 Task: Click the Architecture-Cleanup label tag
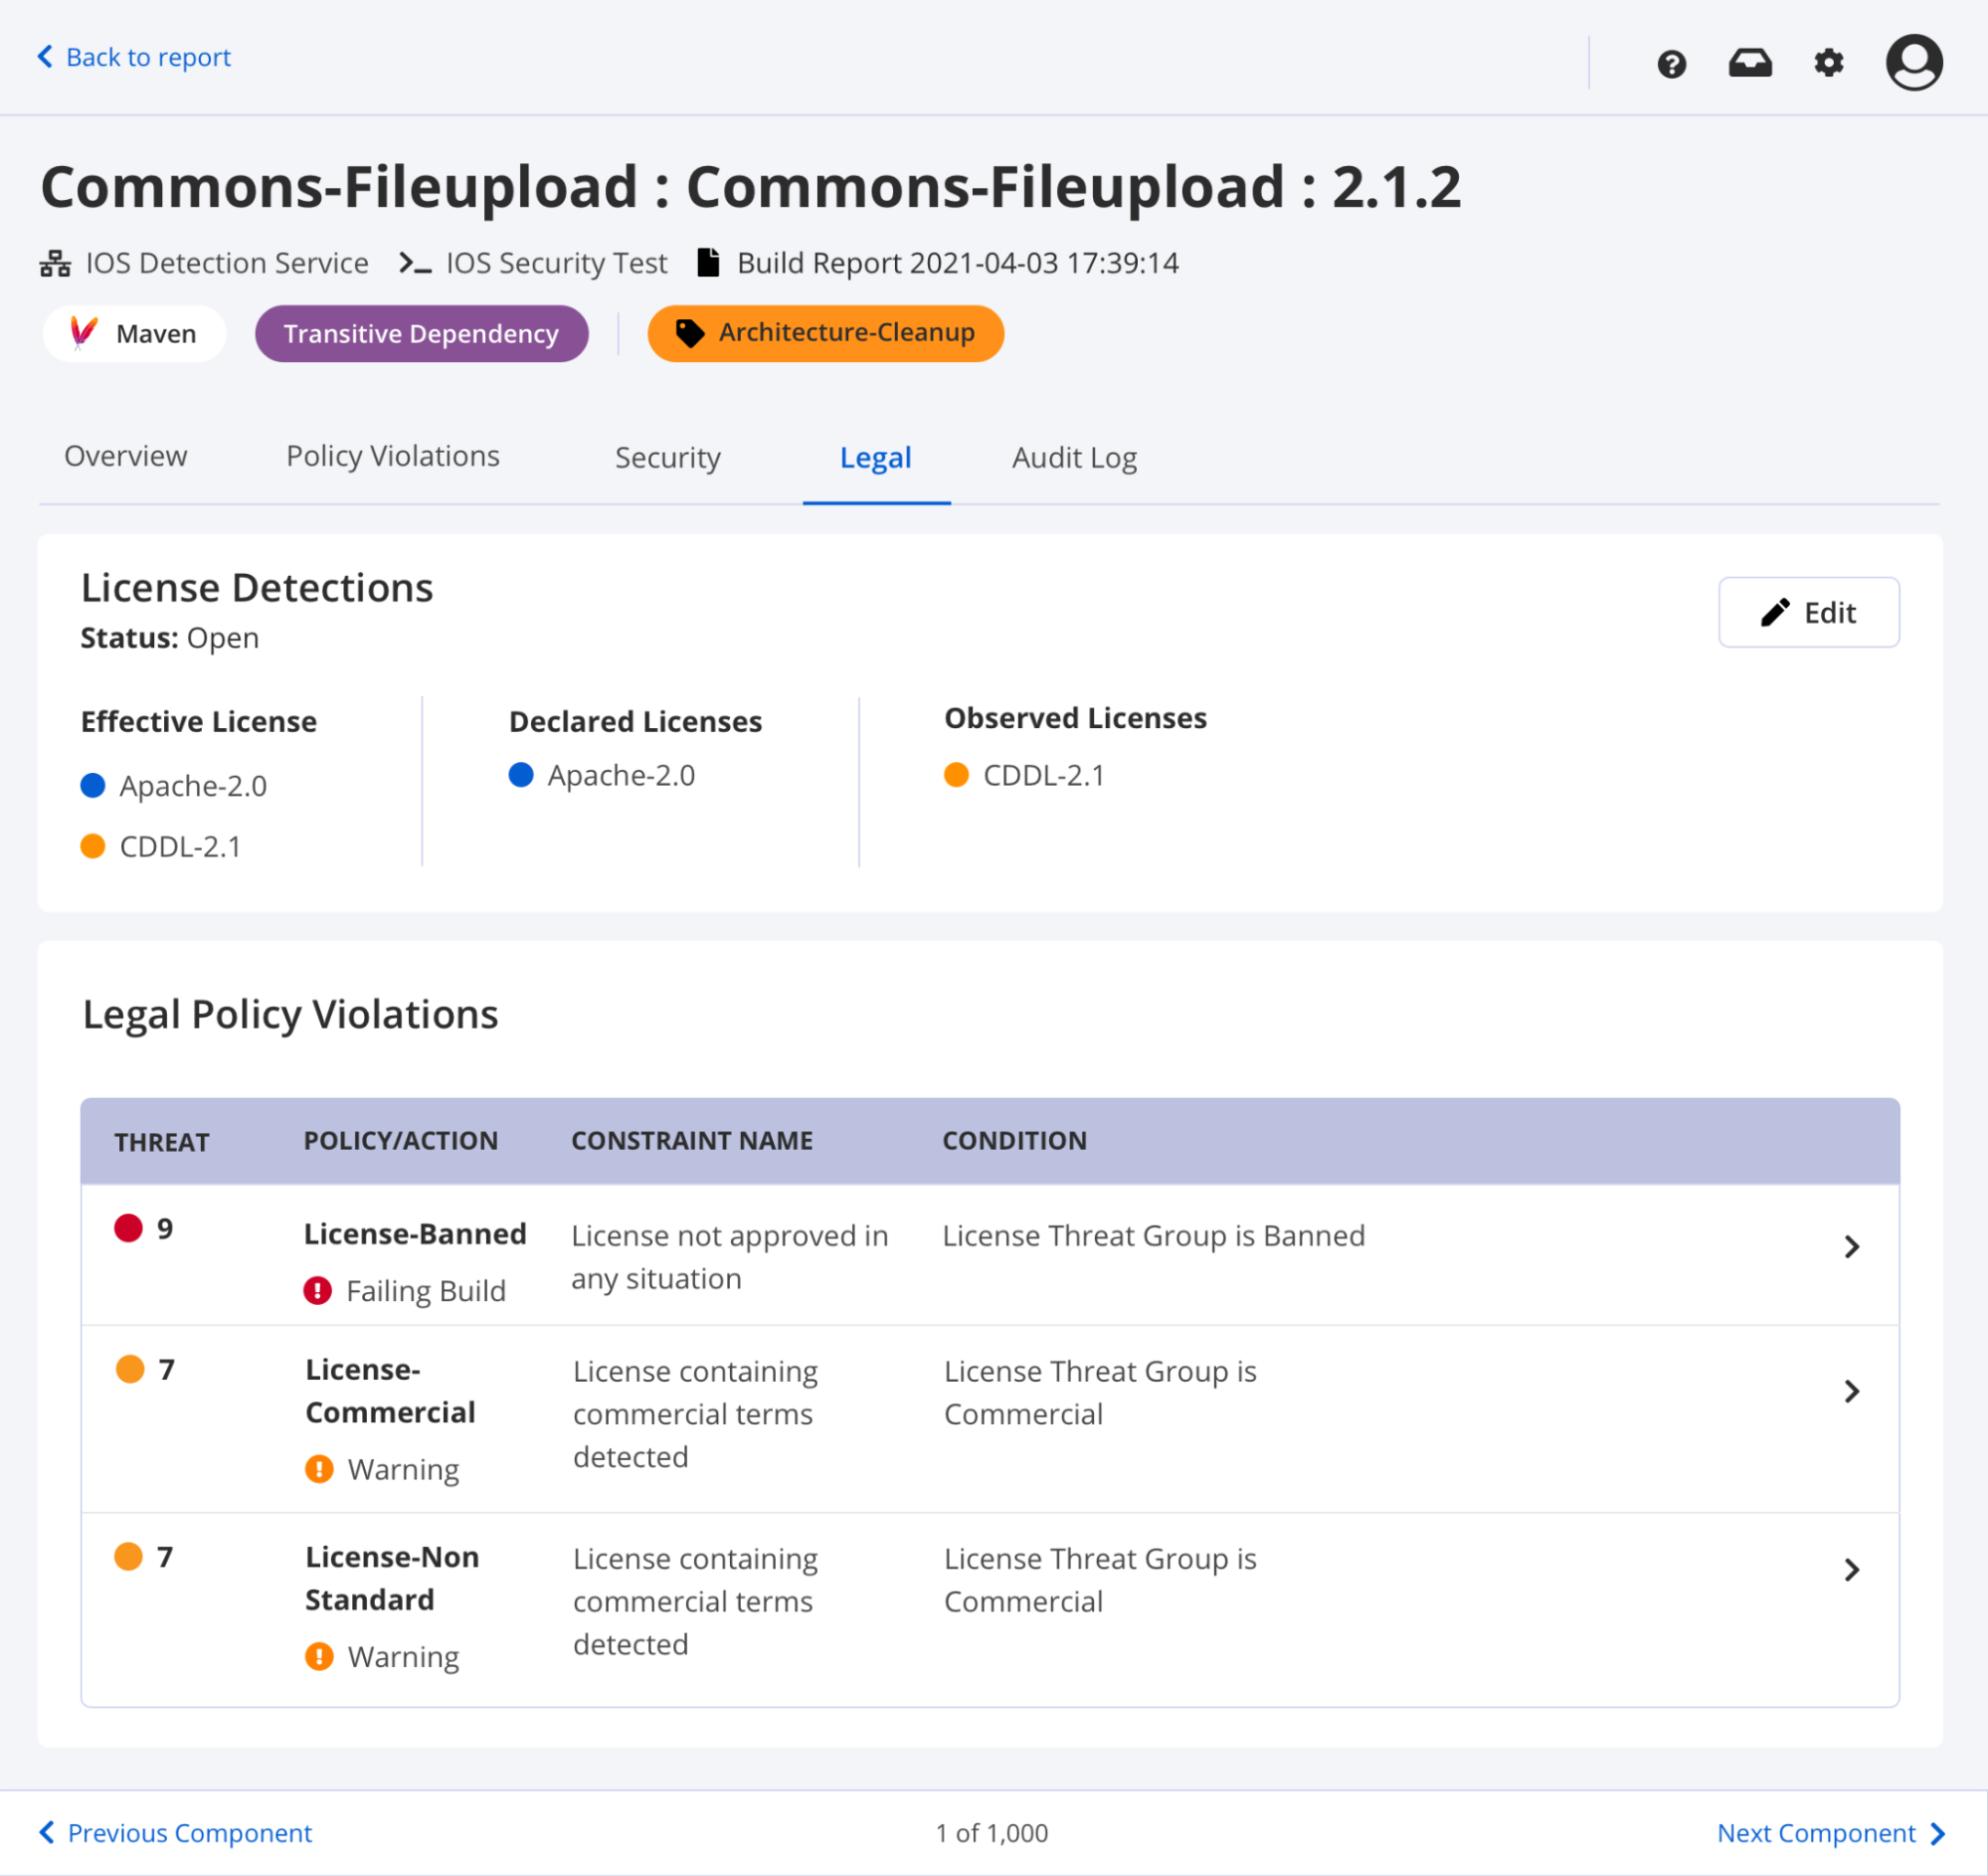tap(825, 333)
